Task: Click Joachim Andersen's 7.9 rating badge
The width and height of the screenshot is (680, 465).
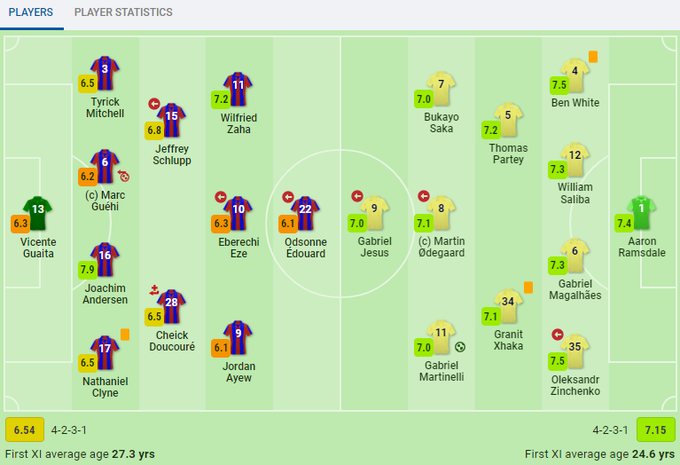Action: pyautogui.click(x=86, y=269)
